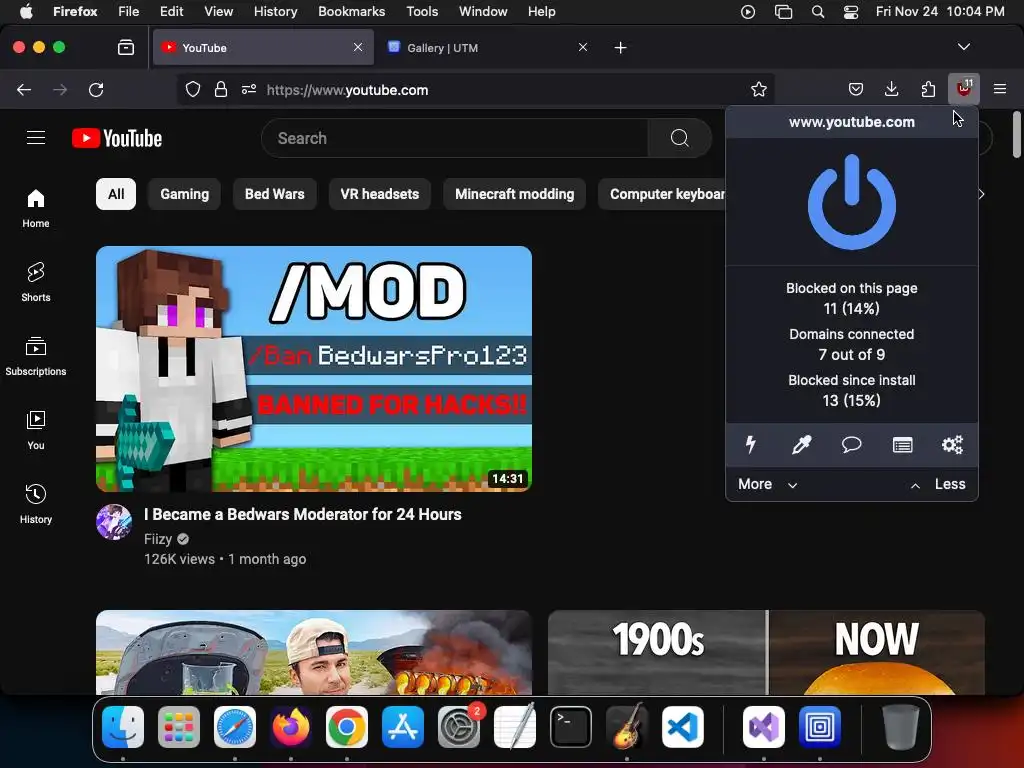The width and height of the screenshot is (1024, 768).
Task: Open the /MOD Bedwars video thumbnail
Action: (313, 369)
